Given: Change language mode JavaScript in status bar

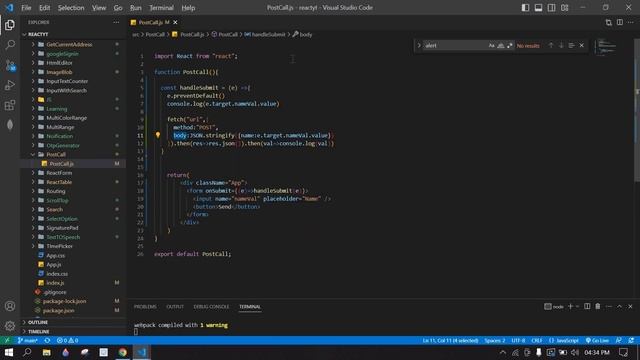Looking at the screenshot, I should pyautogui.click(x=564, y=340).
